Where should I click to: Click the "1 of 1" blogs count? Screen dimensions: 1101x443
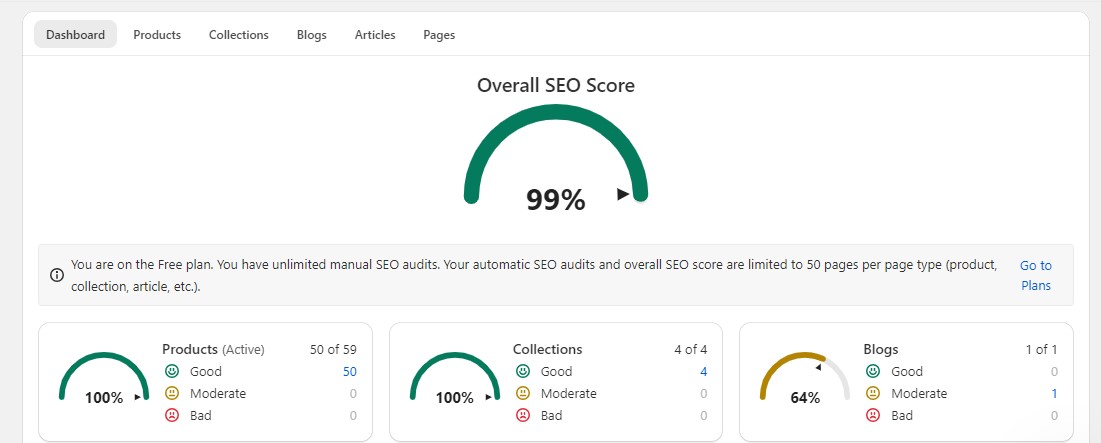[x=1041, y=349]
